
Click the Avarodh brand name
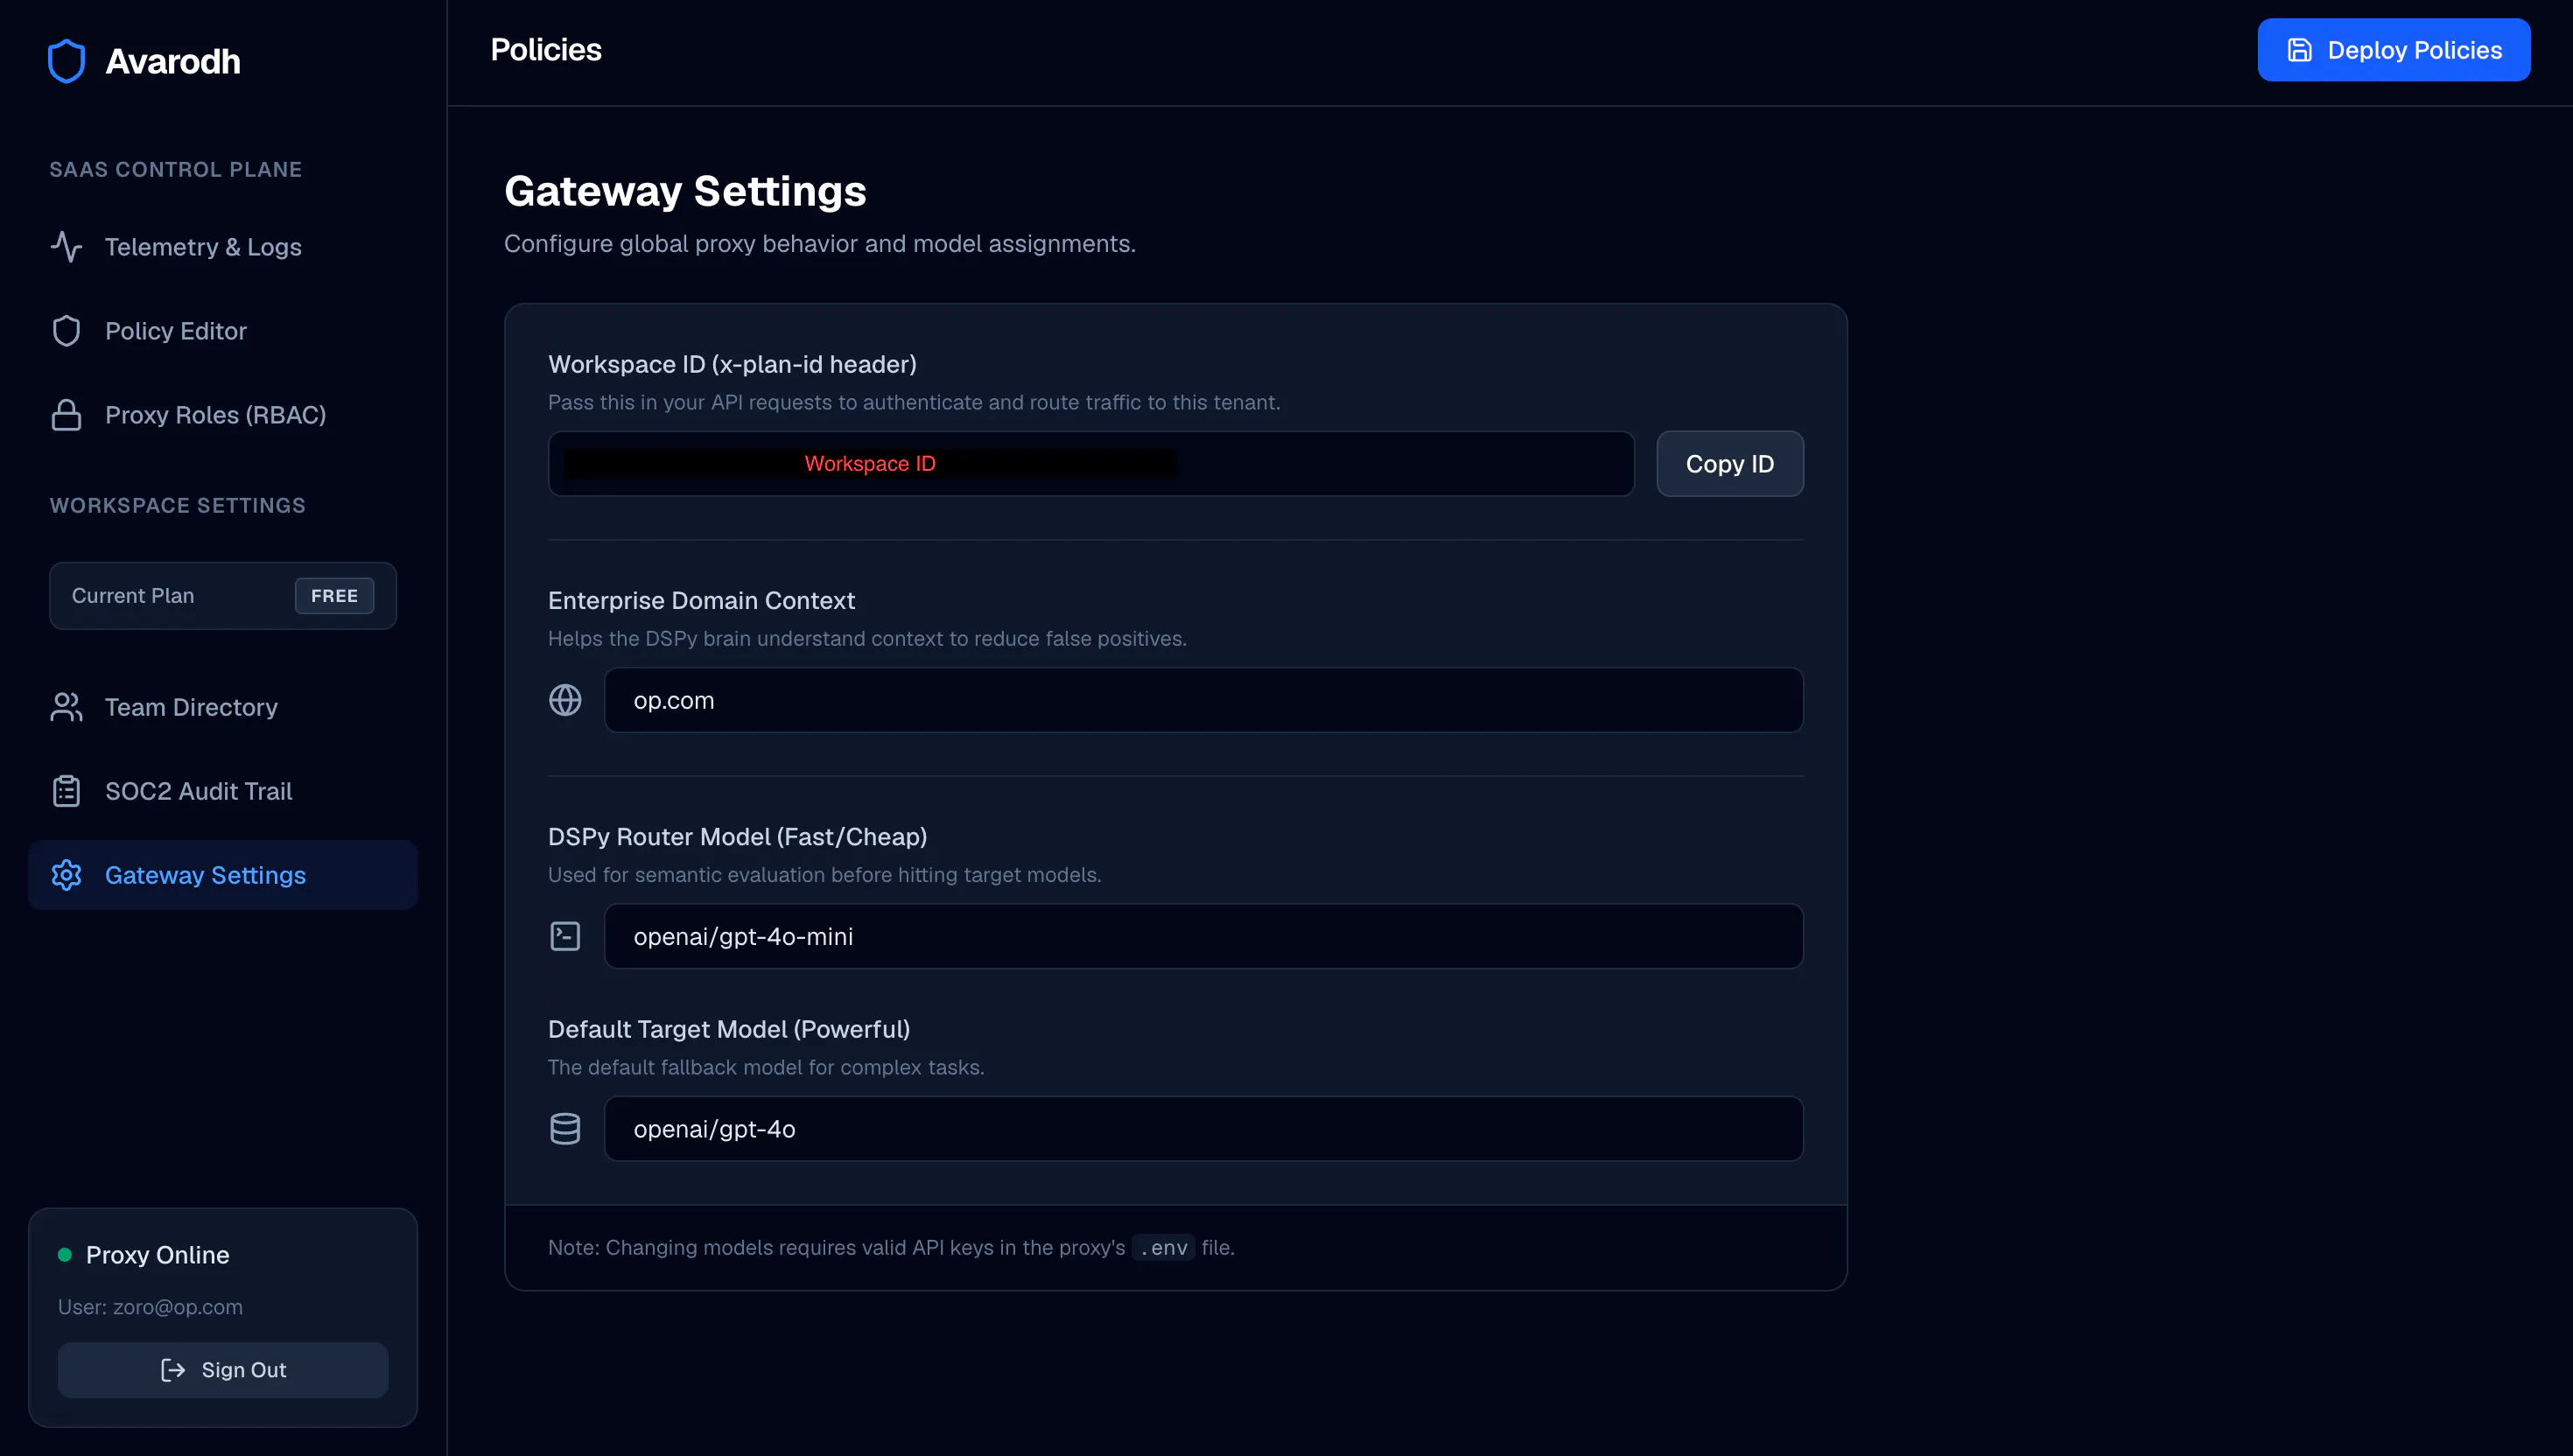click(173, 62)
